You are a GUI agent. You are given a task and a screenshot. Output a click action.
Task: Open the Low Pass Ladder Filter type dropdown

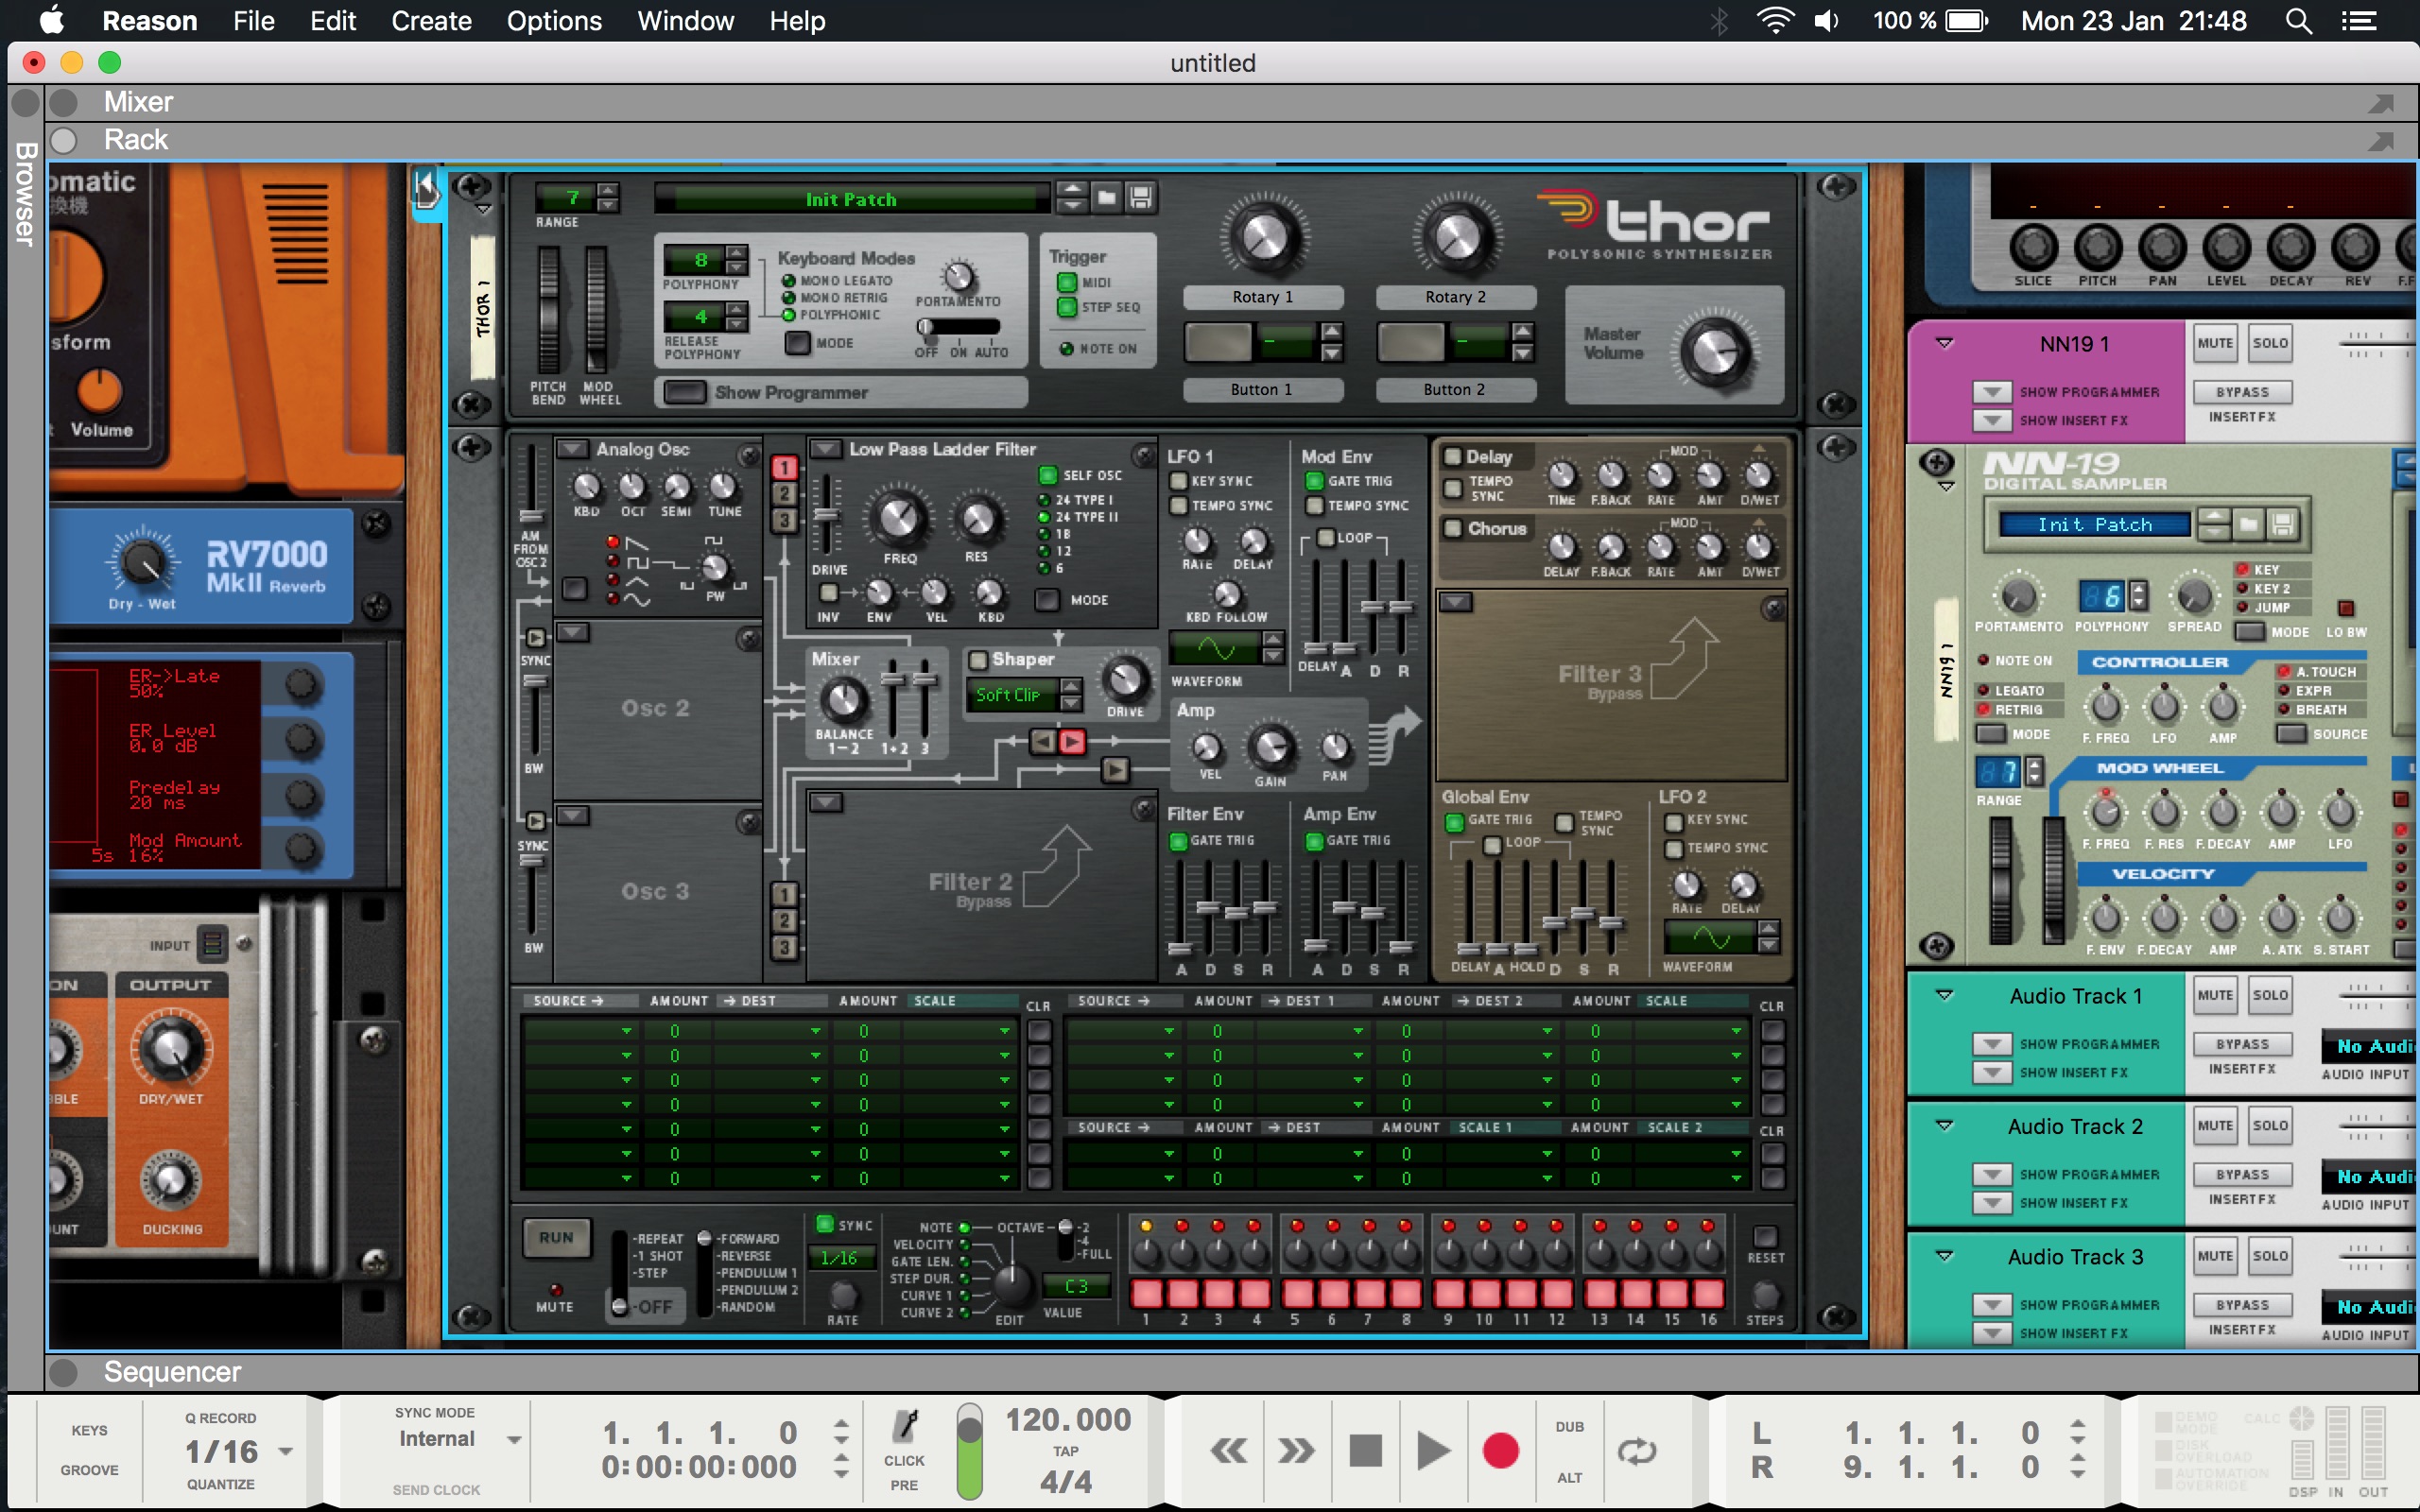tap(826, 449)
